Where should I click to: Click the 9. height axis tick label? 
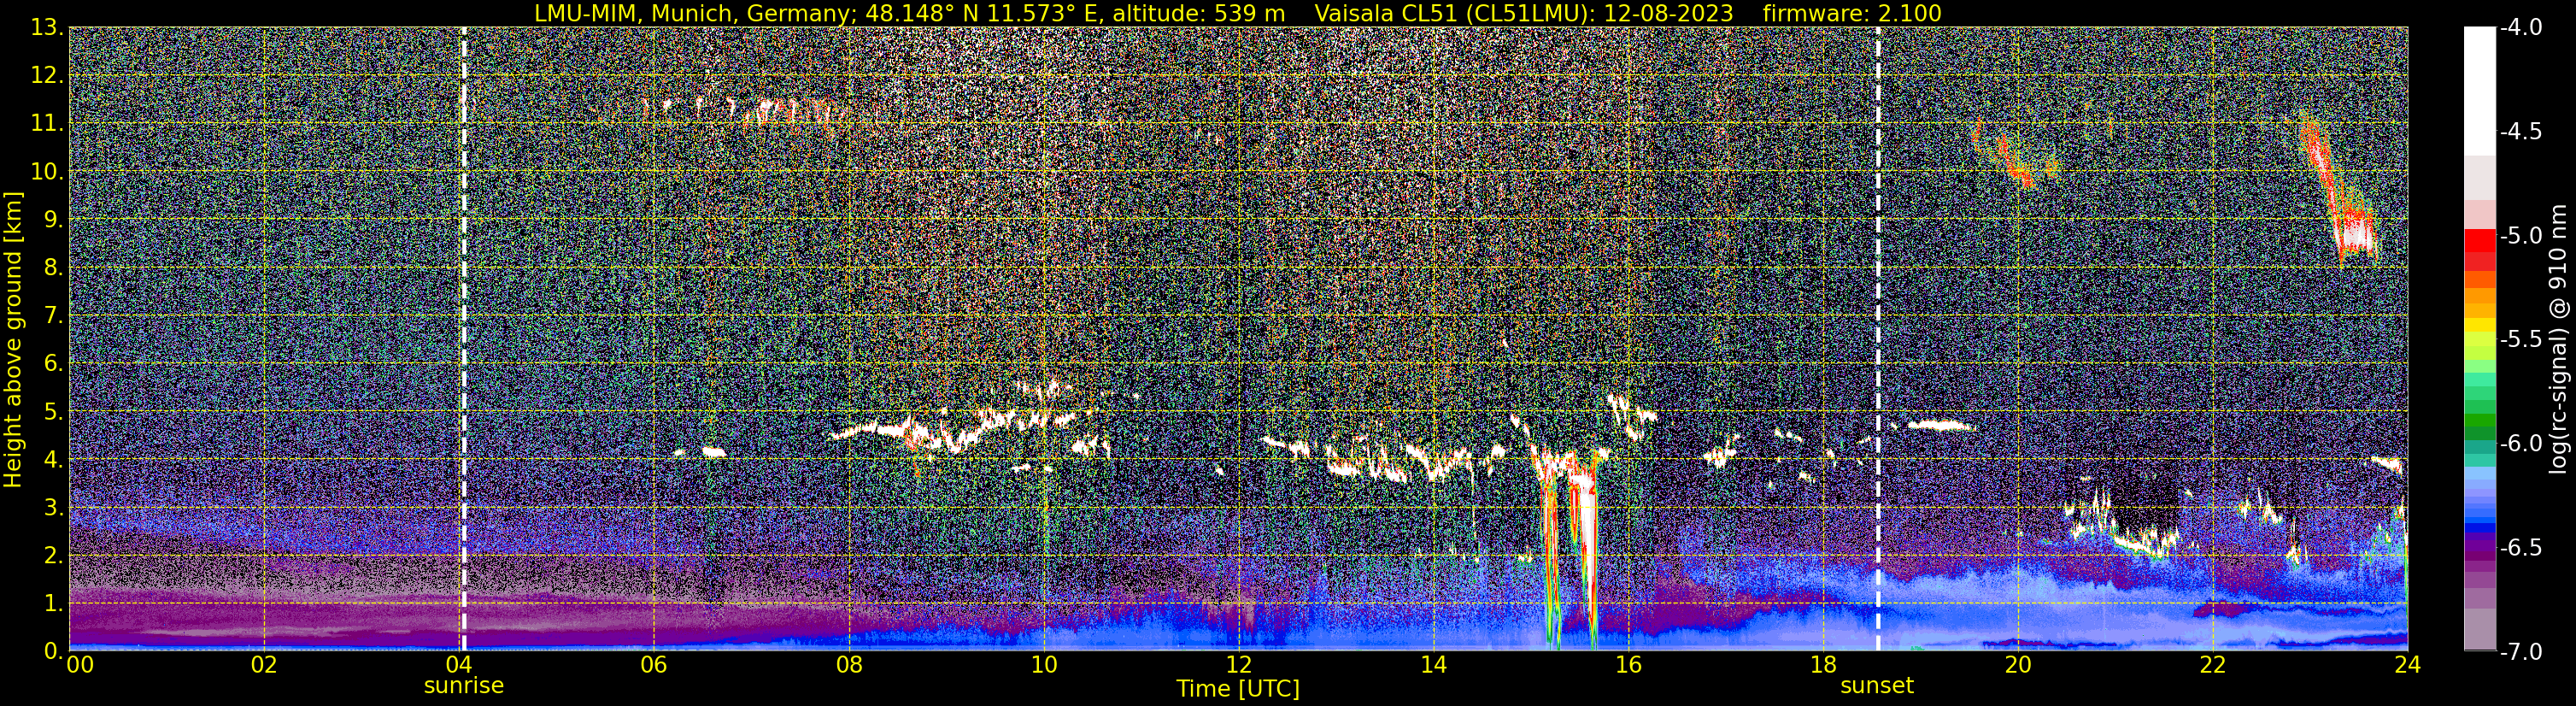point(53,220)
